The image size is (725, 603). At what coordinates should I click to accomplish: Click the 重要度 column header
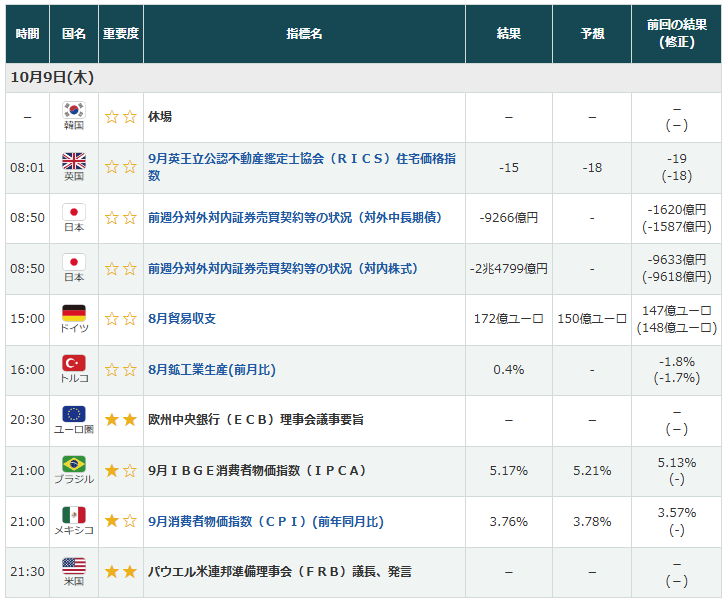(120, 34)
